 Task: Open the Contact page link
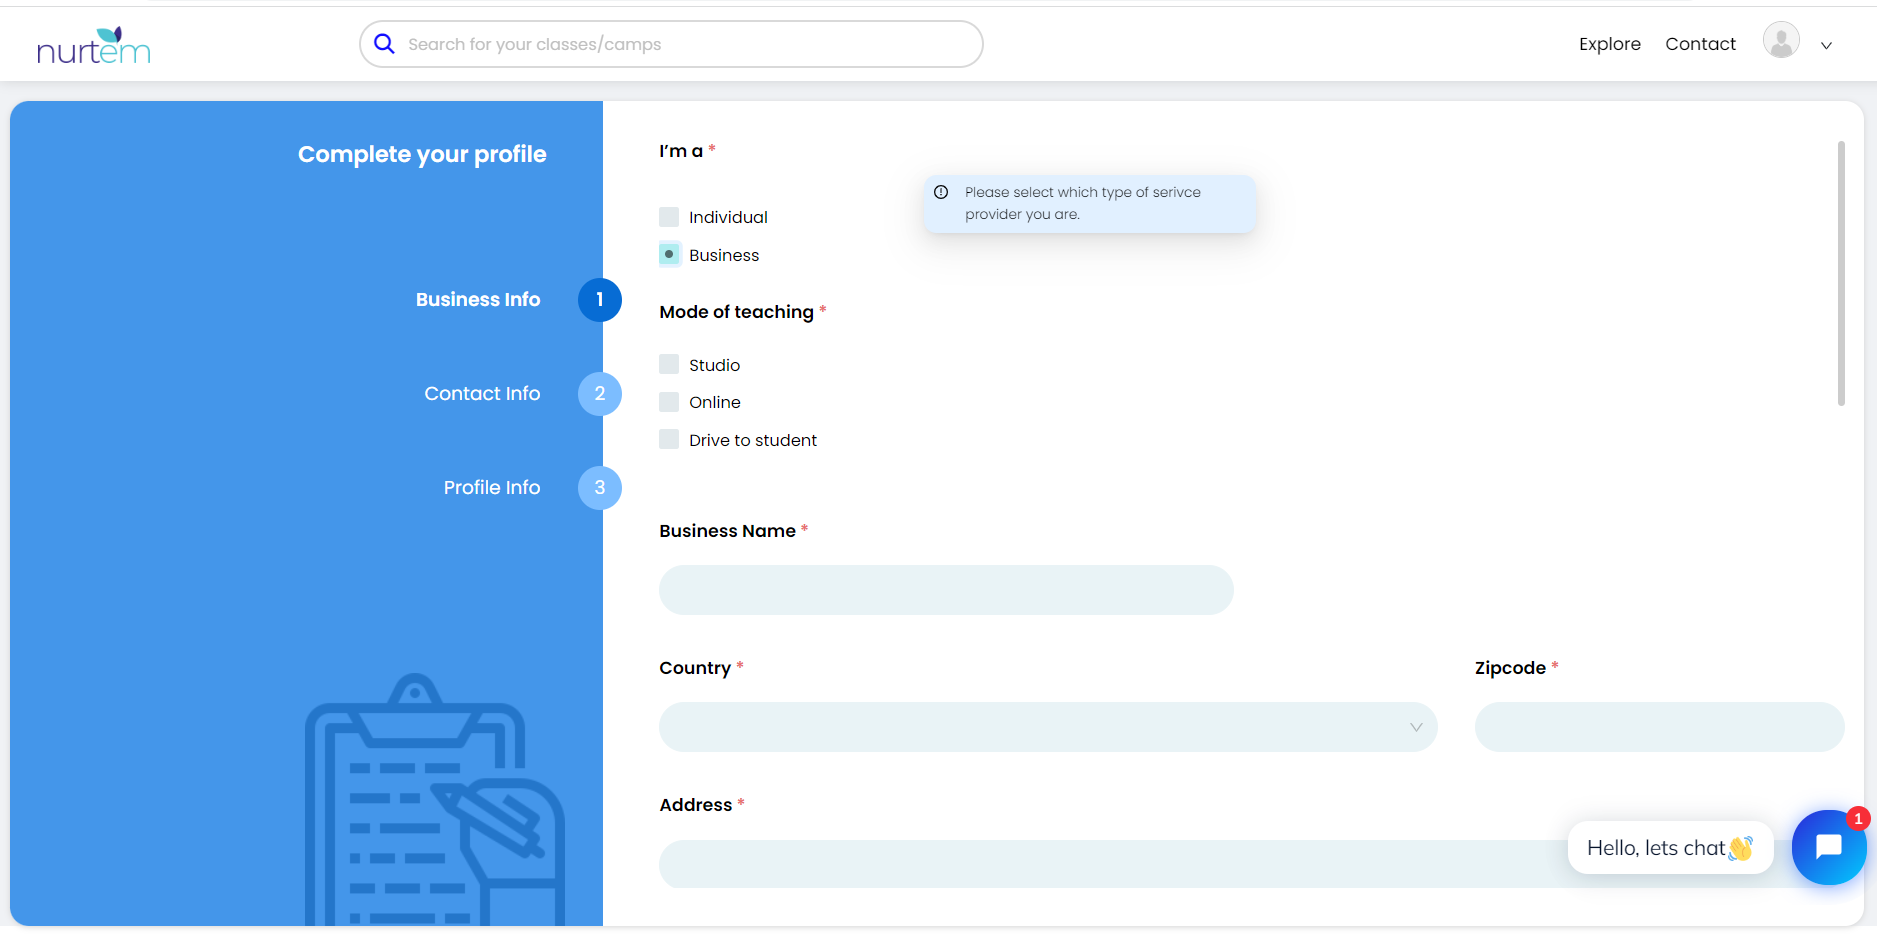pyautogui.click(x=1699, y=43)
